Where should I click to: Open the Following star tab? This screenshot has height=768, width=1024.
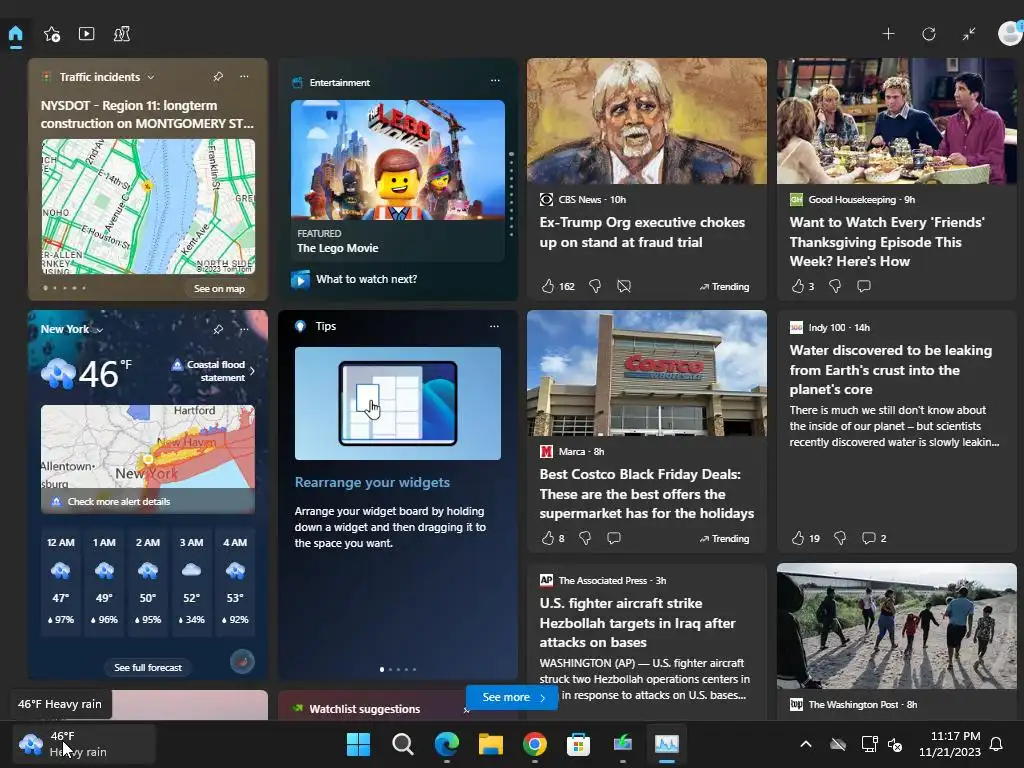[52, 34]
